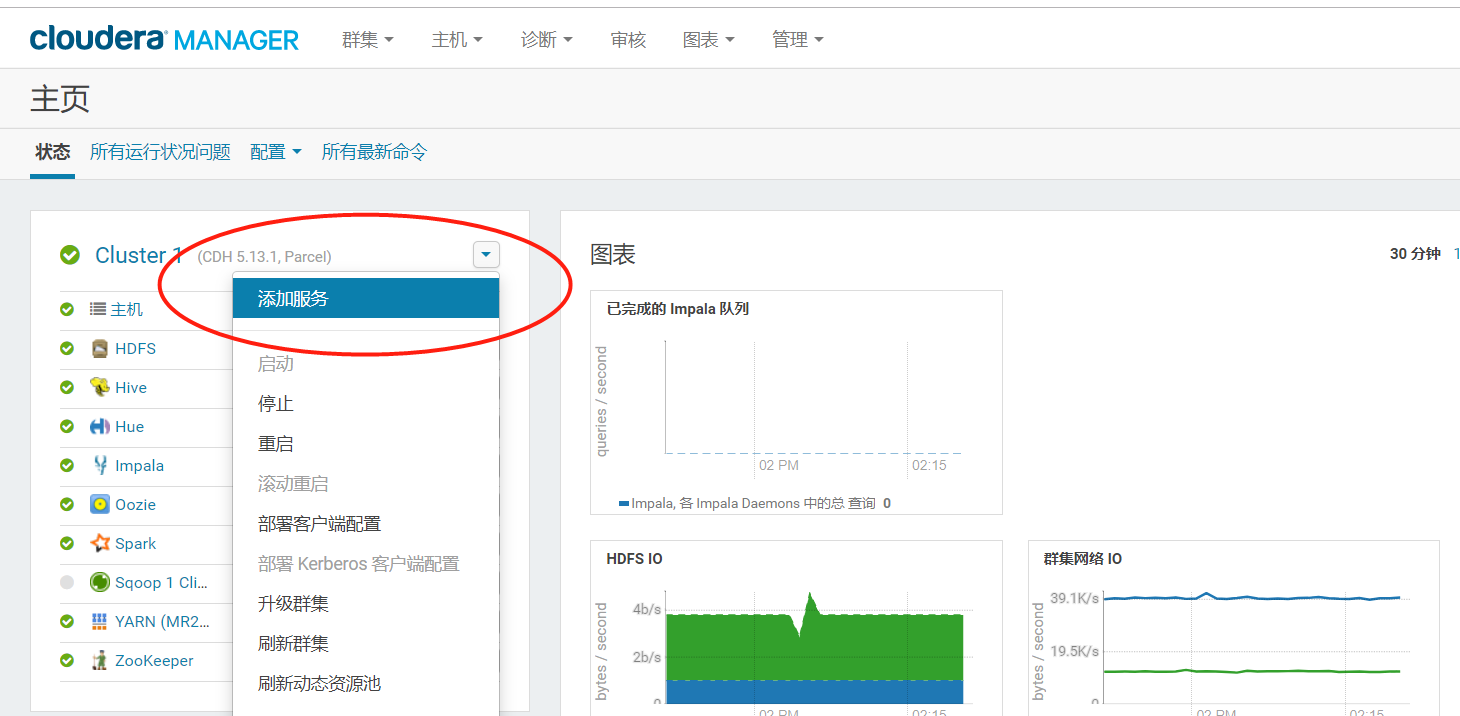Select the 30 分钟 time range
This screenshot has height=716, width=1460.
pos(1415,254)
